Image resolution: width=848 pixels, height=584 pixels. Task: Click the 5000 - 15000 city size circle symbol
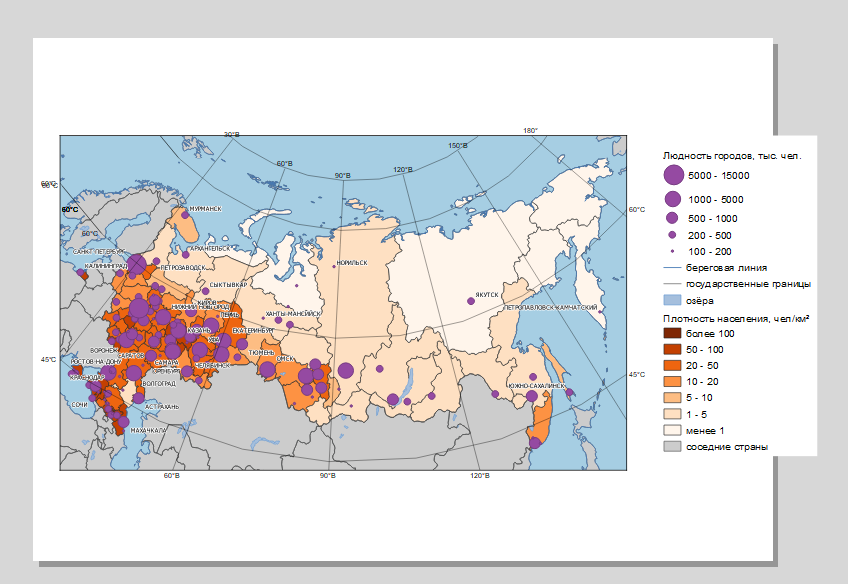[672, 175]
